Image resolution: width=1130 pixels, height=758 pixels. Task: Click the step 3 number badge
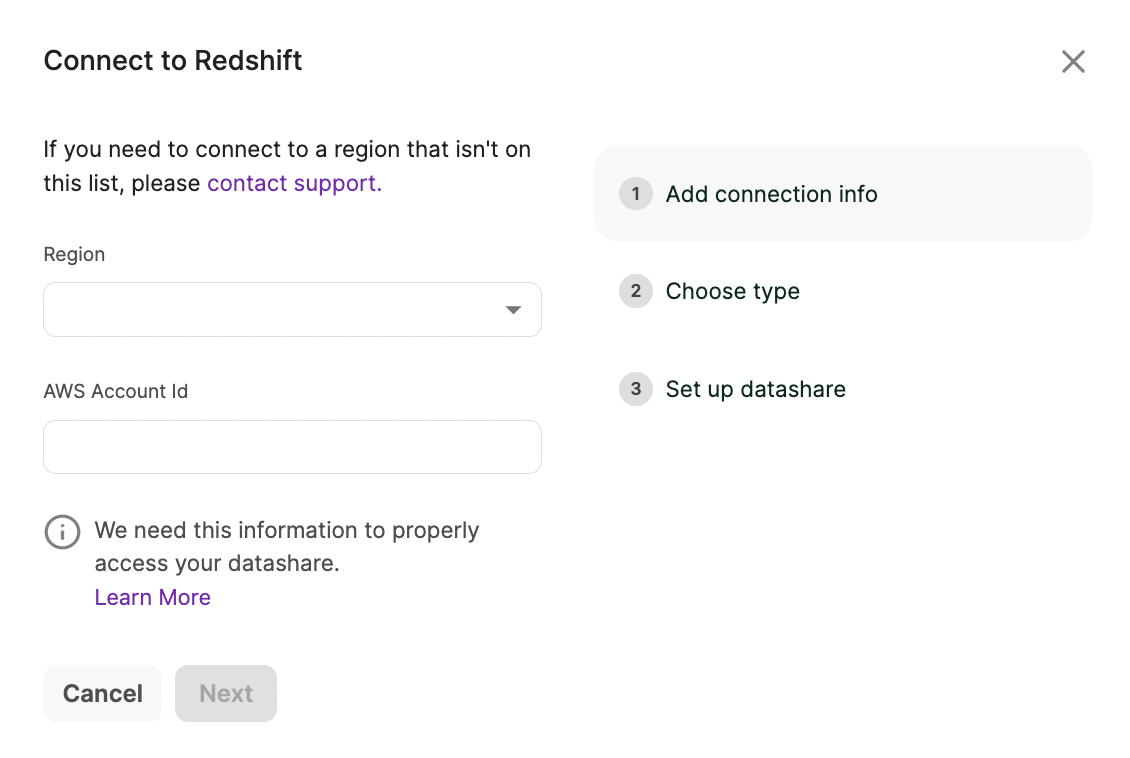coord(635,389)
